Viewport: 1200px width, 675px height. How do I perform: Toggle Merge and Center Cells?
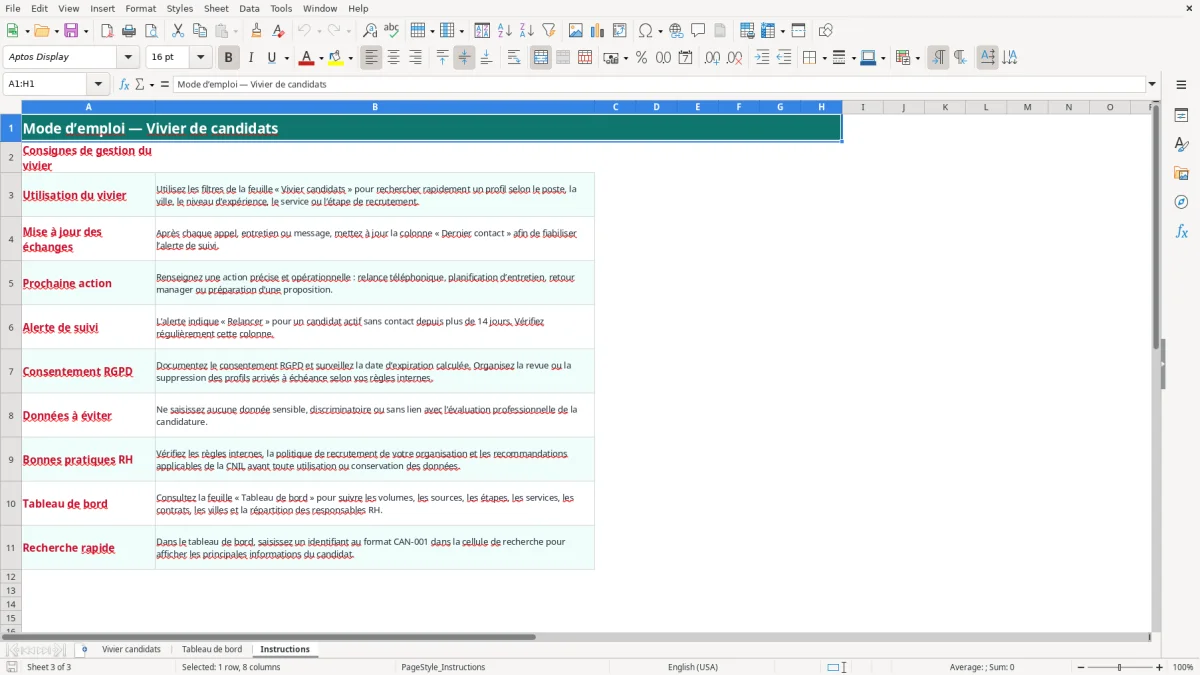coord(541,58)
